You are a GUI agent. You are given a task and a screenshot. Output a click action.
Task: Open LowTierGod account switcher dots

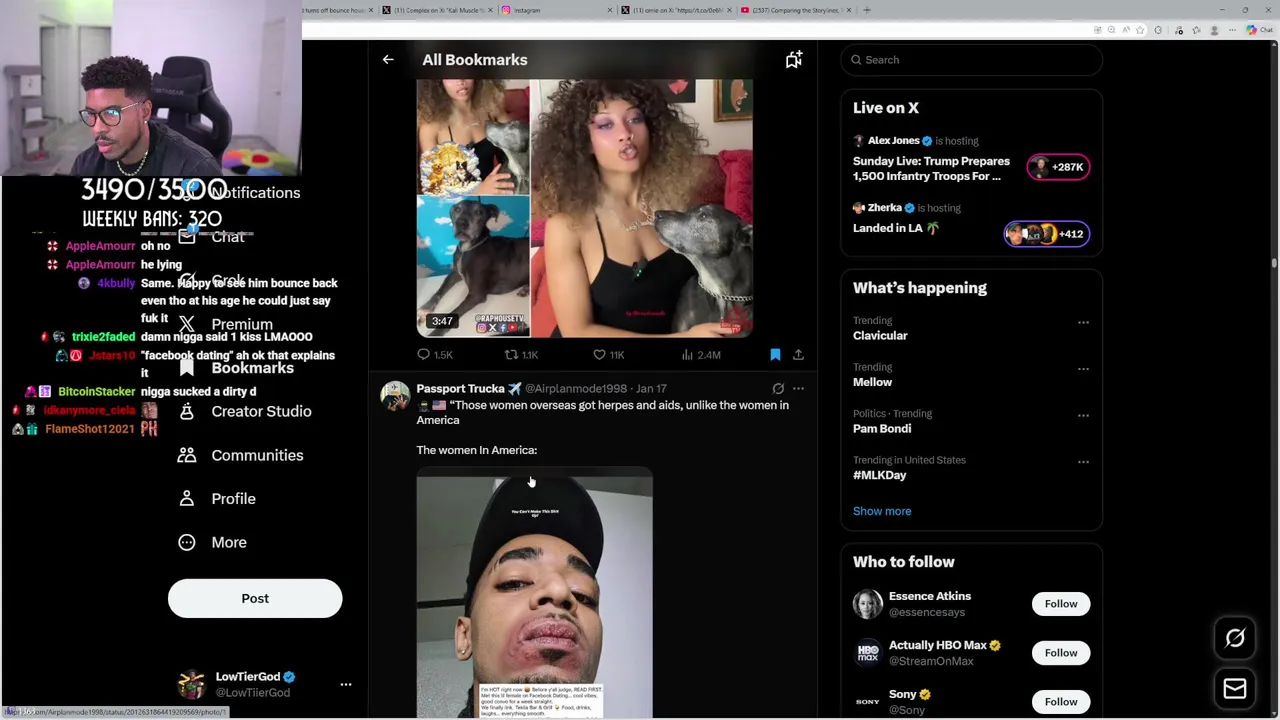(x=346, y=685)
